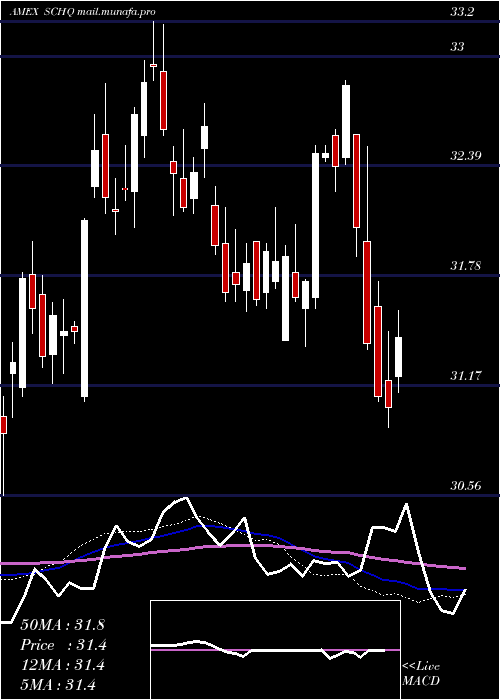Click the 33 price axis label
500x700 pixels.
(457, 46)
